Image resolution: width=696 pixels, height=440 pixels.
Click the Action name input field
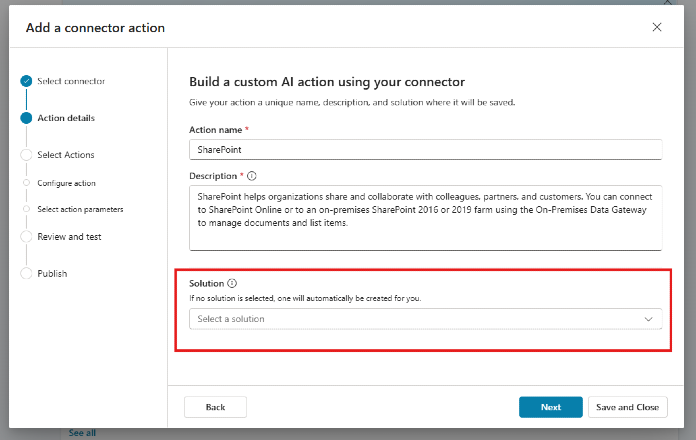425,150
